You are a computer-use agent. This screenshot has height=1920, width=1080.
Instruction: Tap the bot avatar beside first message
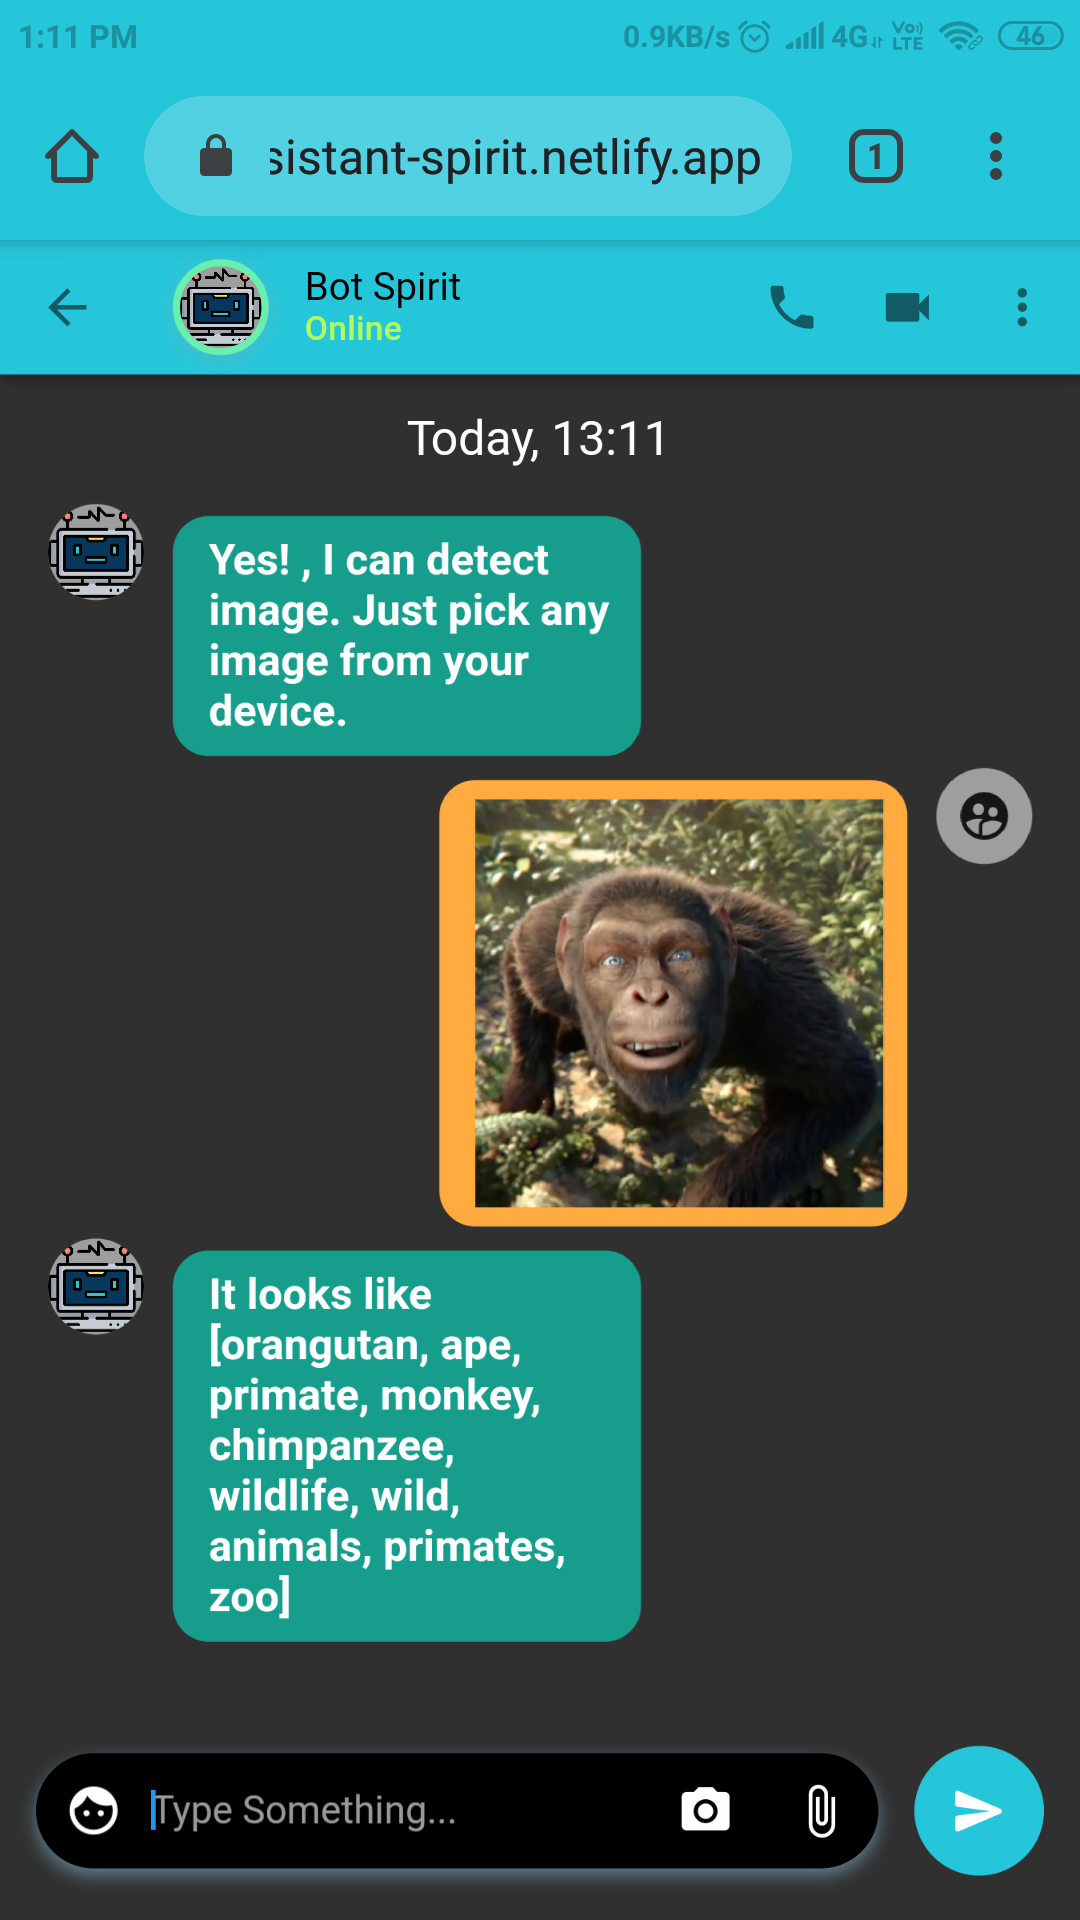(96, 552)
